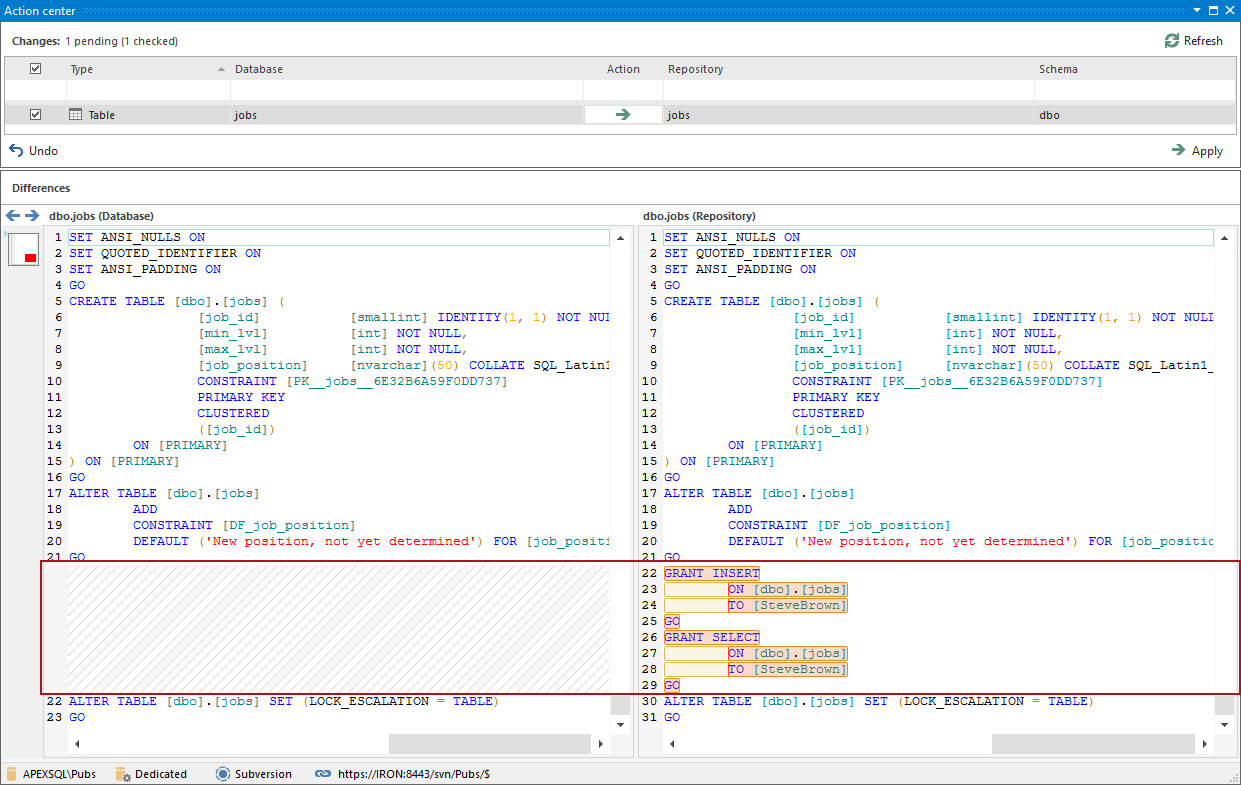
Task: Click the Table type icon in row
Action: tap(75, 115)
